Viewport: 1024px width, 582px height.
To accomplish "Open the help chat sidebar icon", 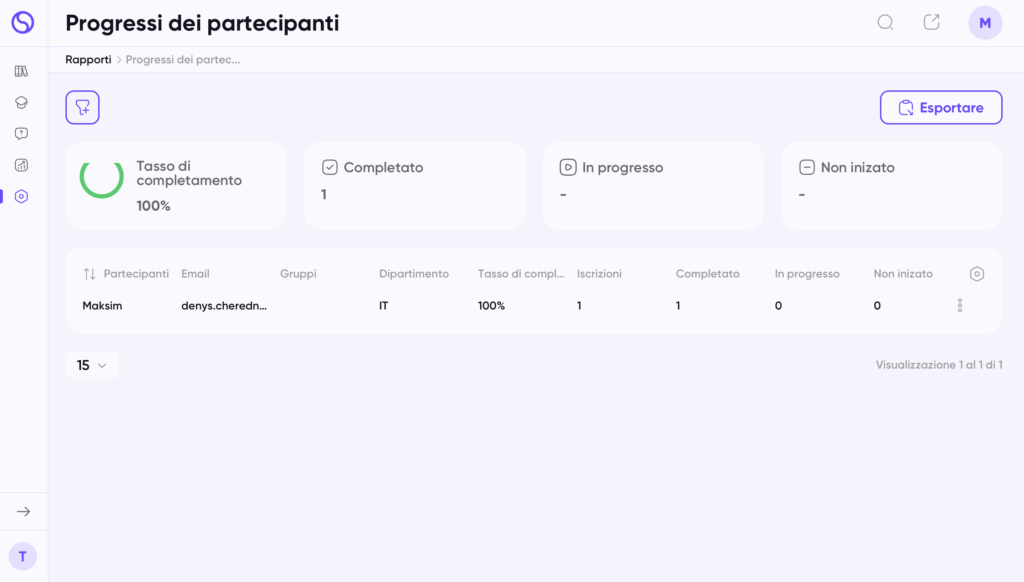I will tap(22, 134).
